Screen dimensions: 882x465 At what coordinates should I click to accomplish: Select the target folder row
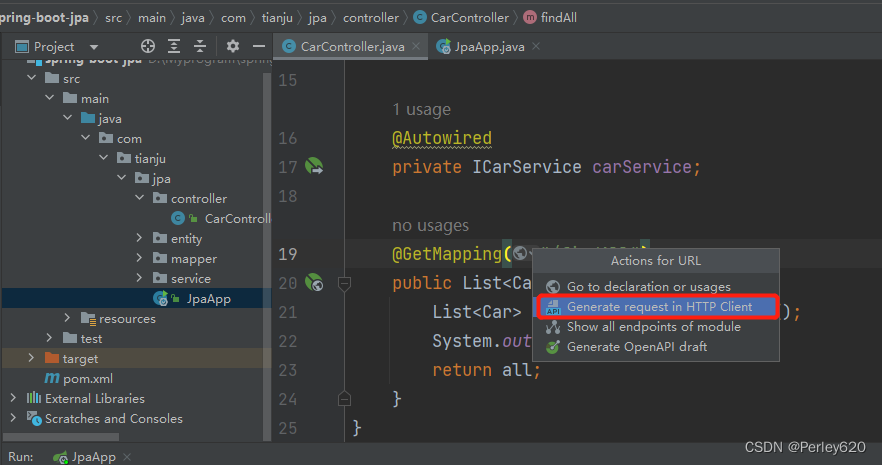coord(137,358)
